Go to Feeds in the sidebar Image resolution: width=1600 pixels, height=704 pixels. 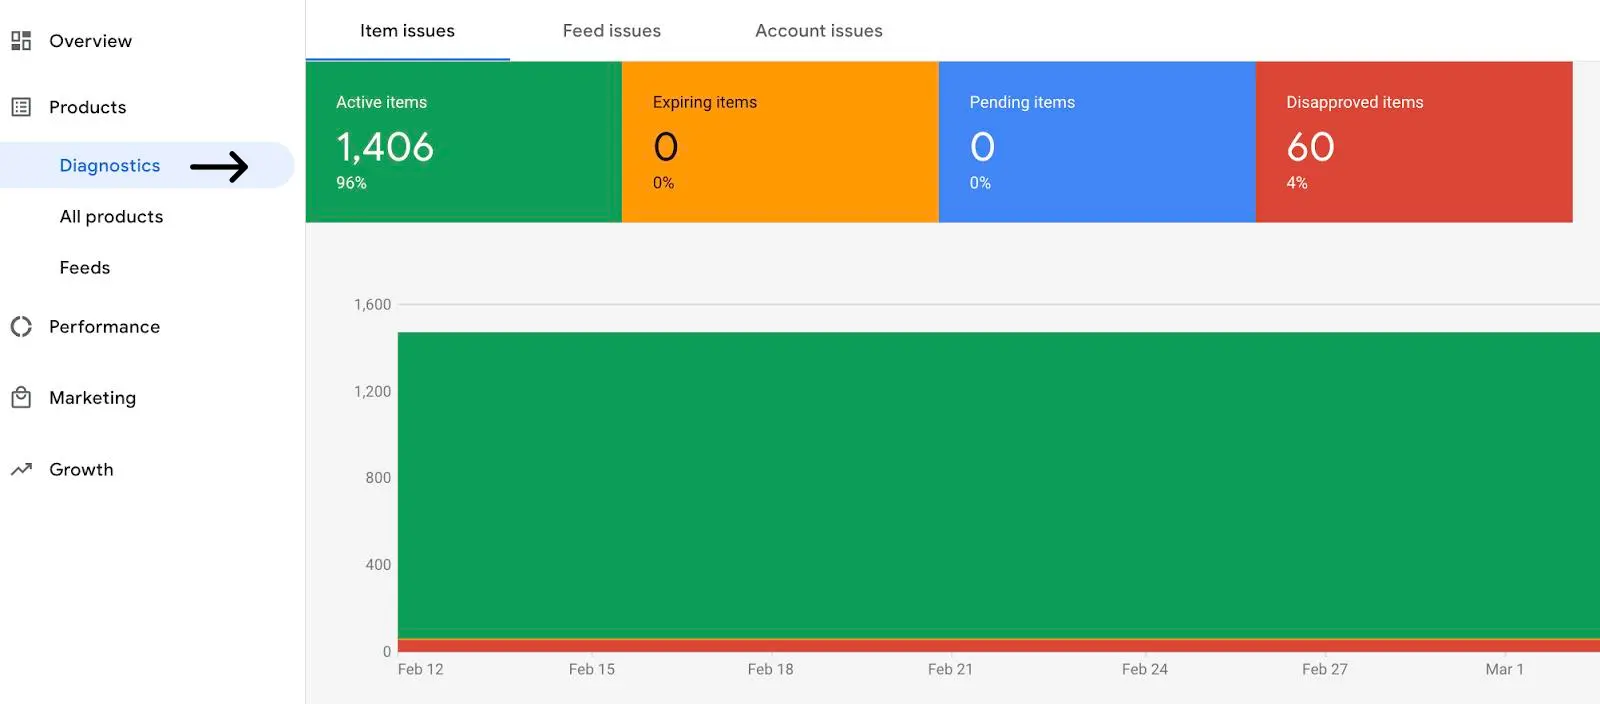pyautogui.click(x=85, y=268)
